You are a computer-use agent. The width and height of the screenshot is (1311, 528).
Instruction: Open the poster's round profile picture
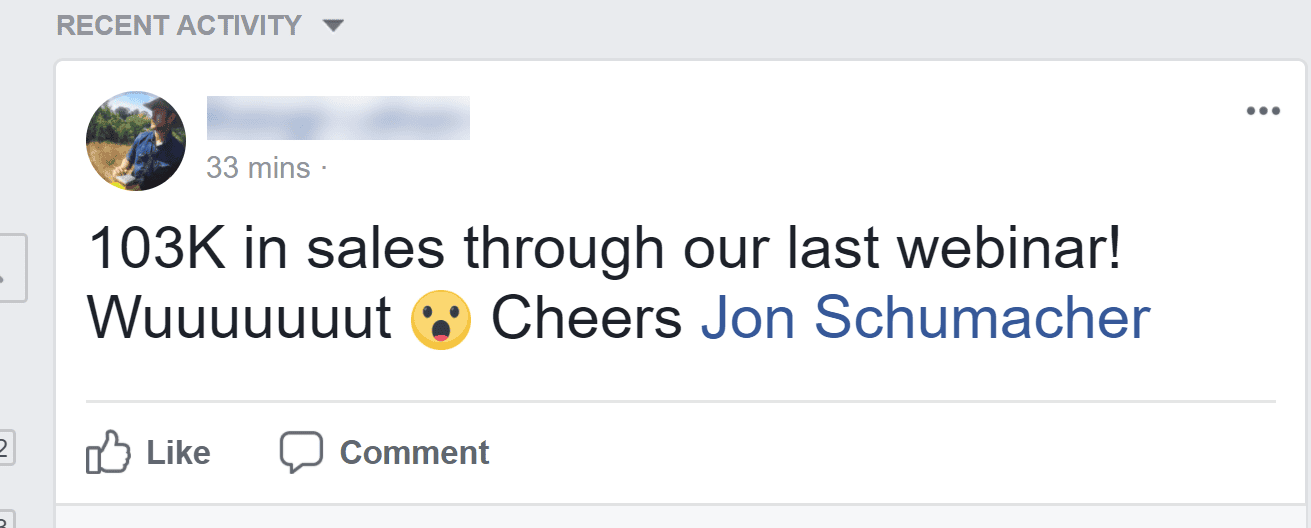pos(136,140)
